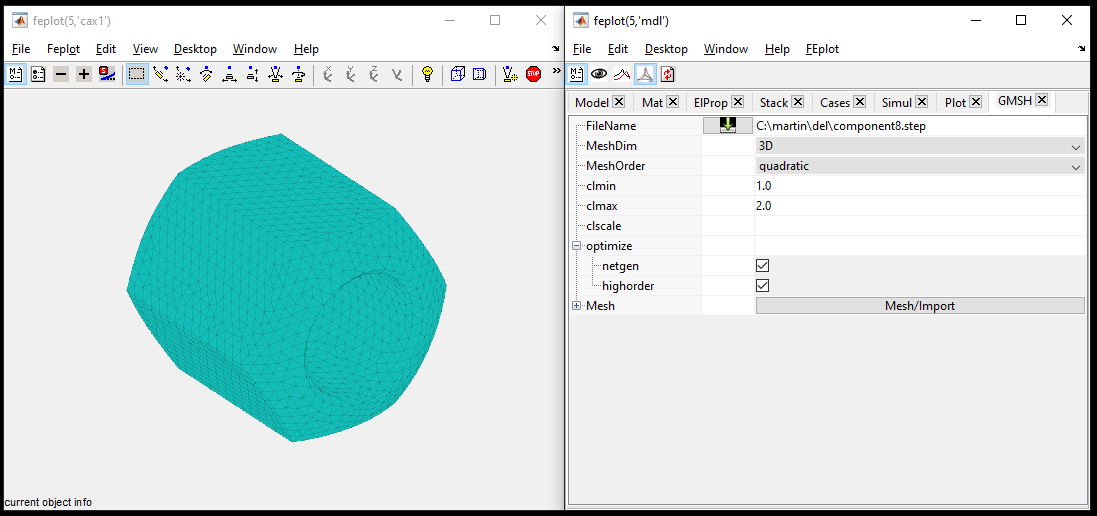Click the clmax value field
The image size is (1097, 516).
[x=919, y=206]
